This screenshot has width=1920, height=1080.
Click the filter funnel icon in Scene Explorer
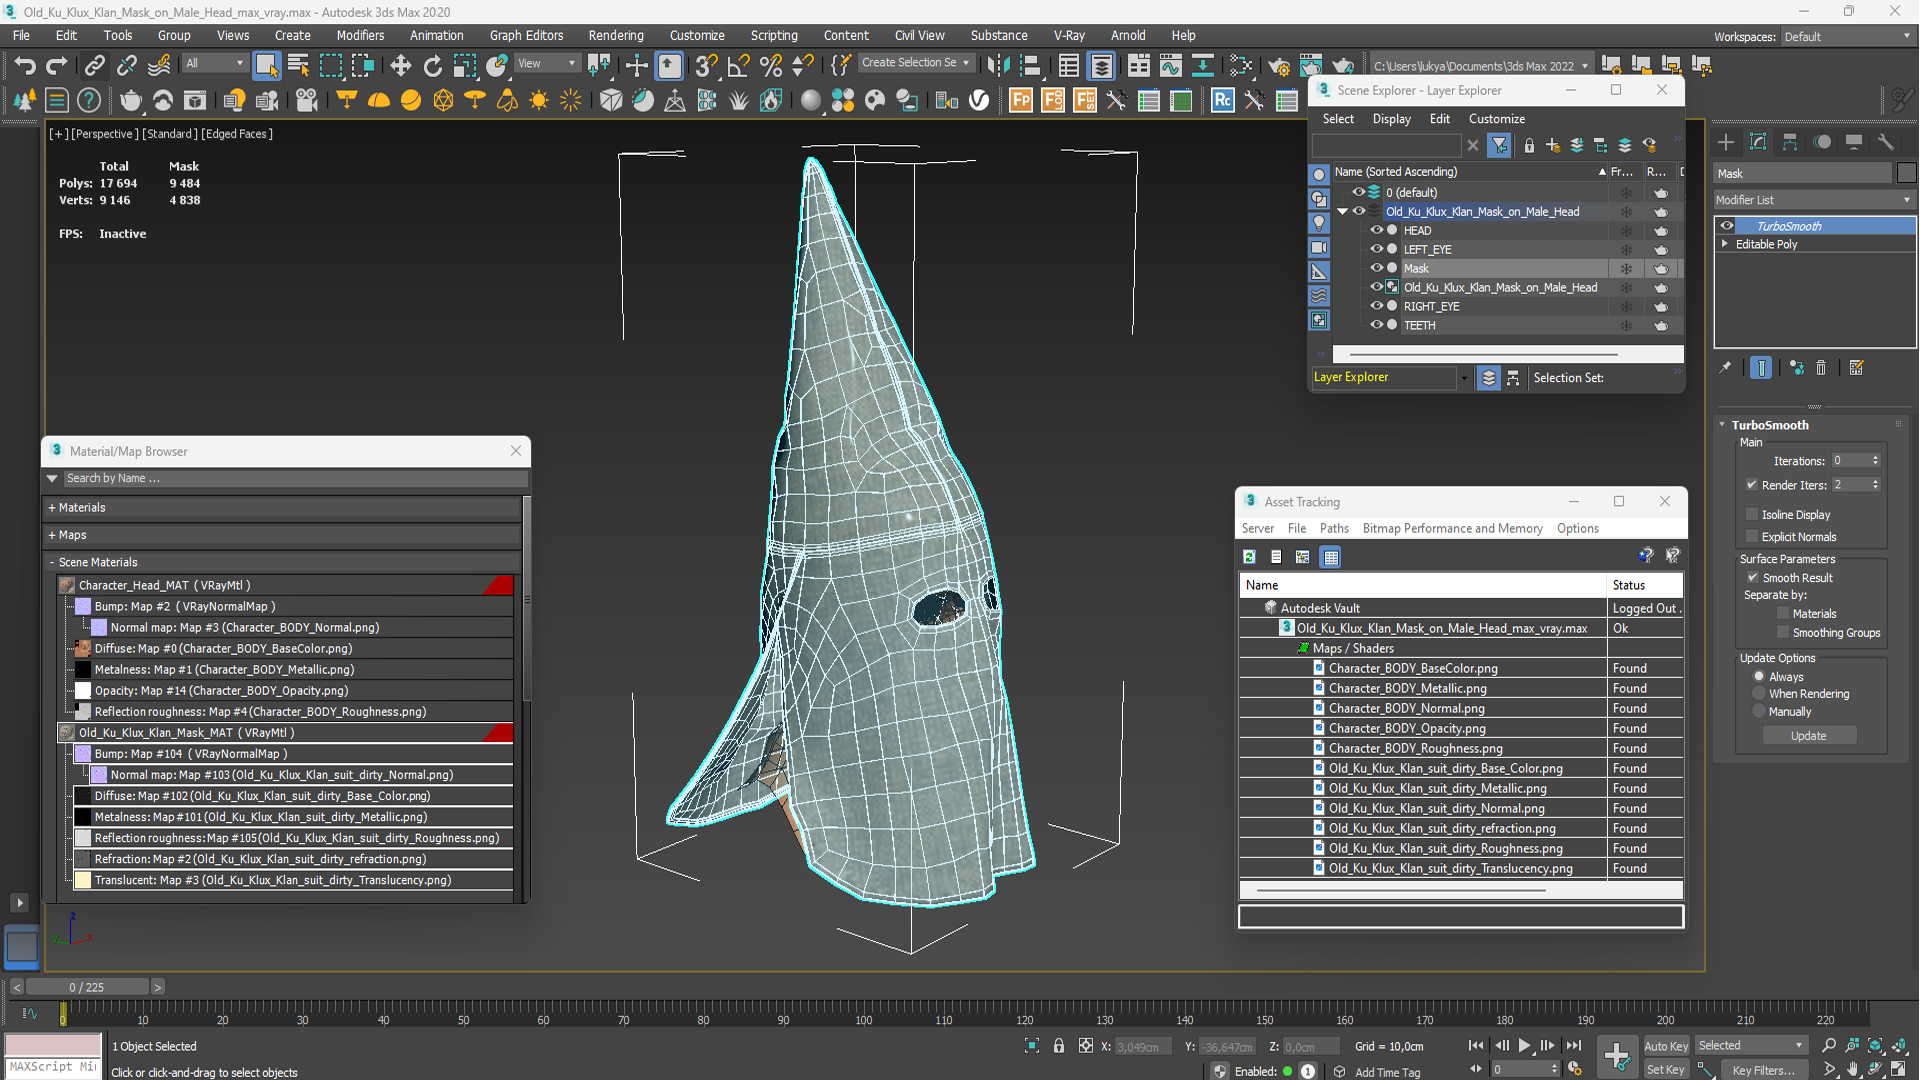pyautogui.click(x=1499, y=146)
